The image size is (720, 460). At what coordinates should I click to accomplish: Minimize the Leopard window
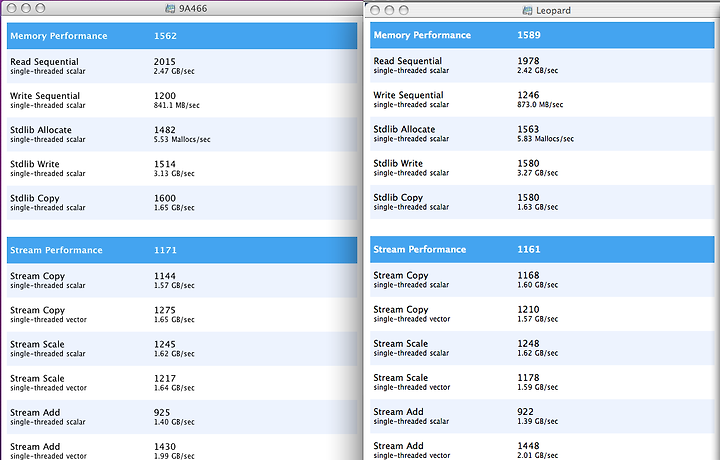389,10
